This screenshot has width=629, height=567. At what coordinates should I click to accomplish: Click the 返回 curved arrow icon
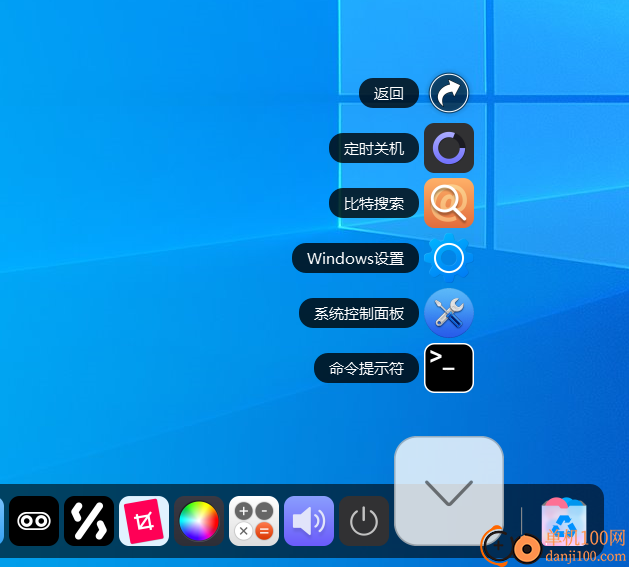[x=449, y=93]
